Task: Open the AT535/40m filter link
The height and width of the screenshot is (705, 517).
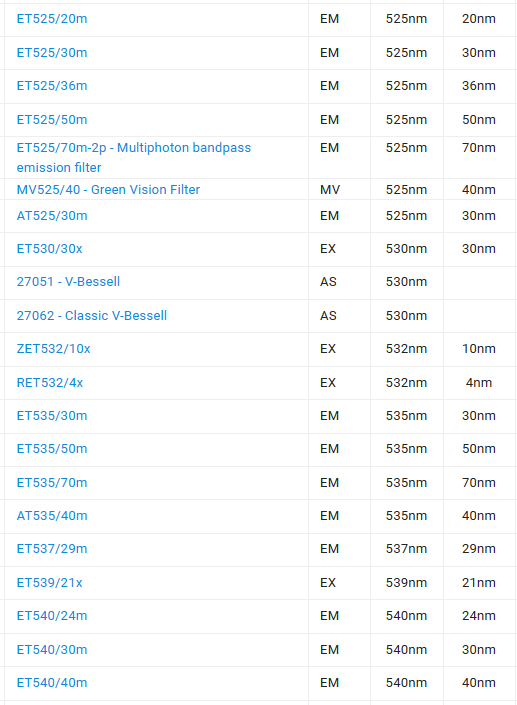Action: 52,516
